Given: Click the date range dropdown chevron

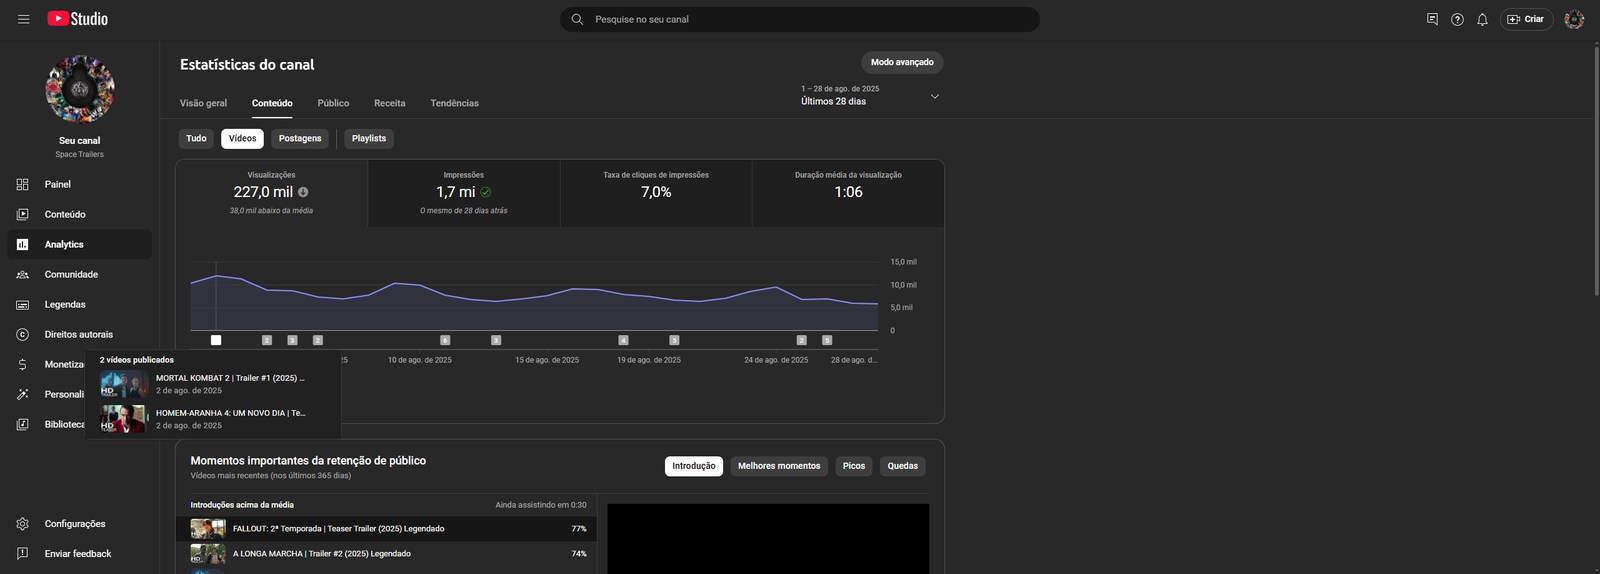Looking at the screenshot, I should (935, 96).
